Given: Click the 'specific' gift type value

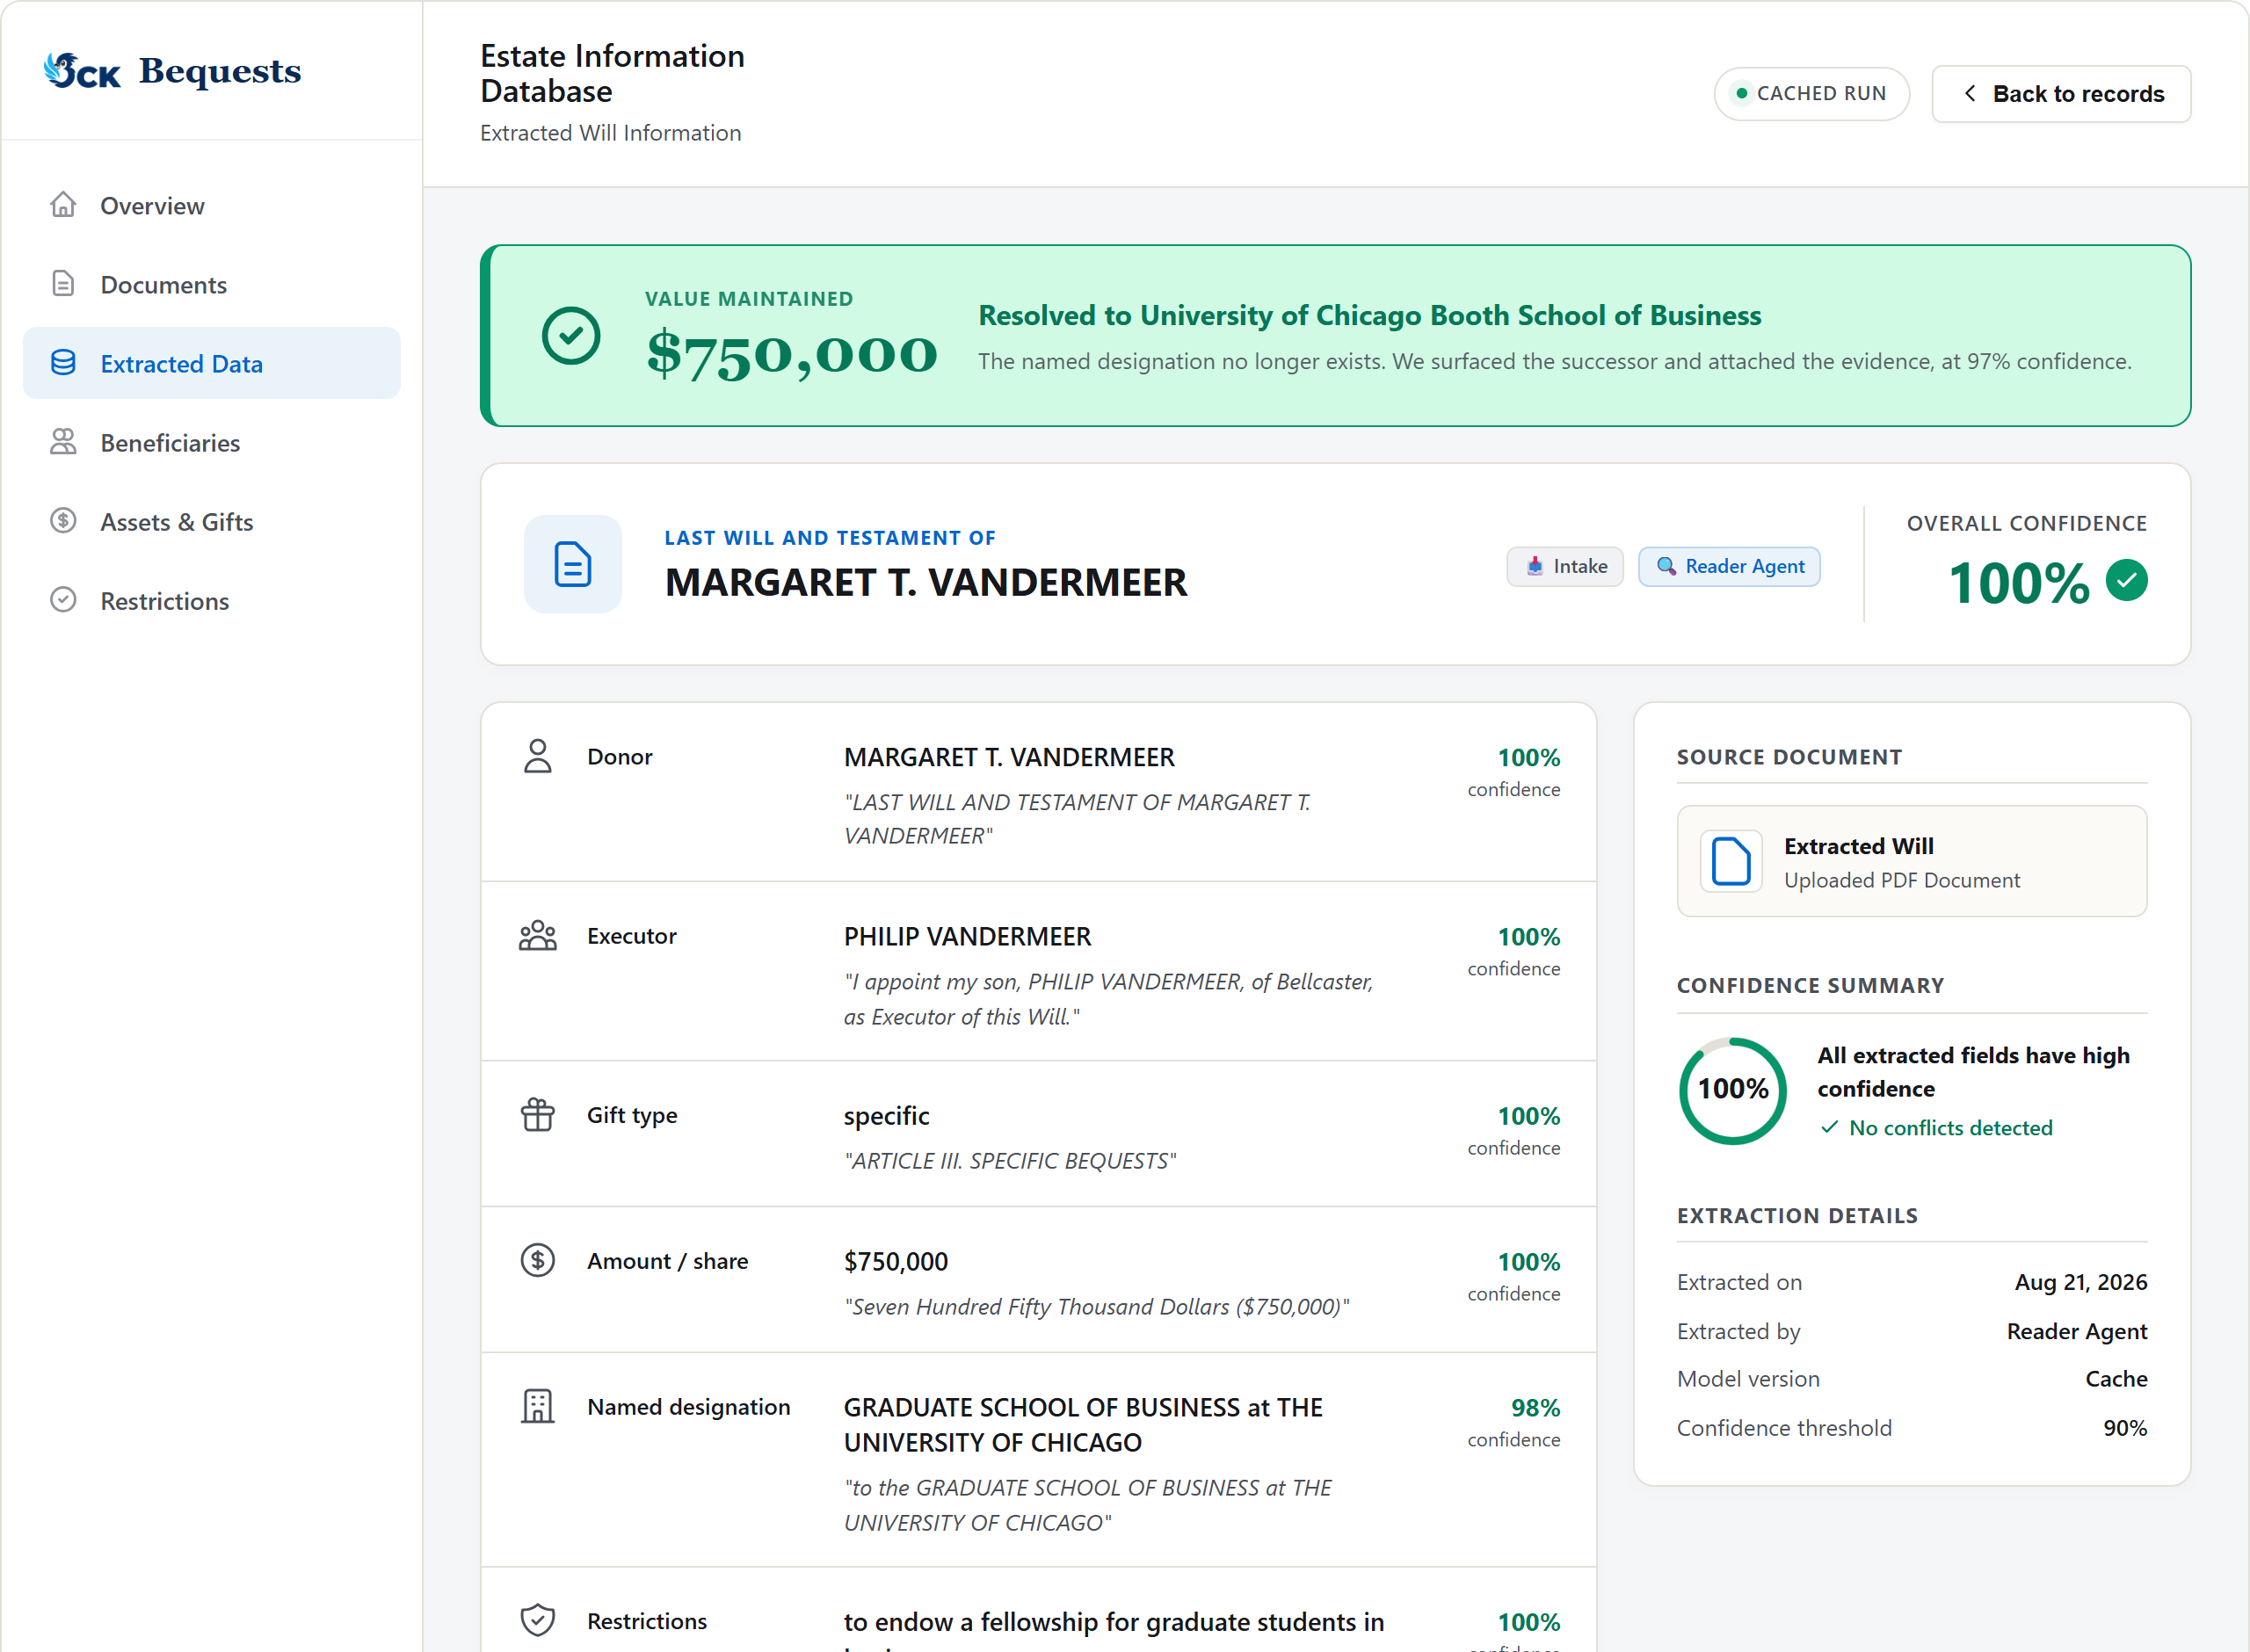Looking at the screenshot, I should (x=886, y=1116).
